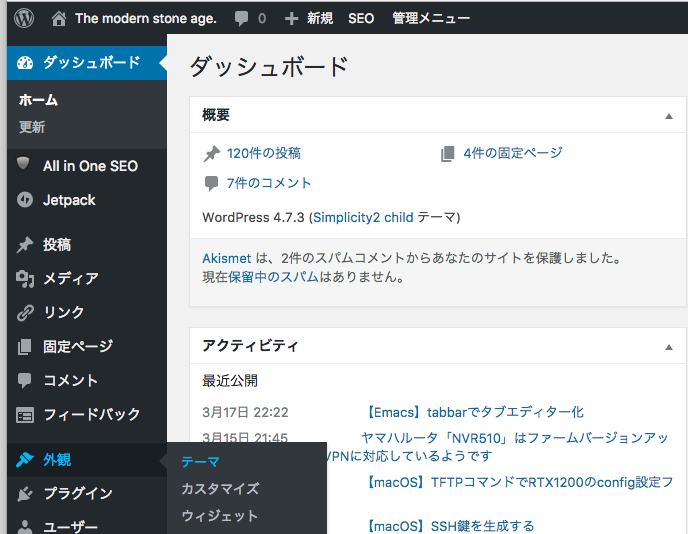Open the Akismet link

[226, 258]
